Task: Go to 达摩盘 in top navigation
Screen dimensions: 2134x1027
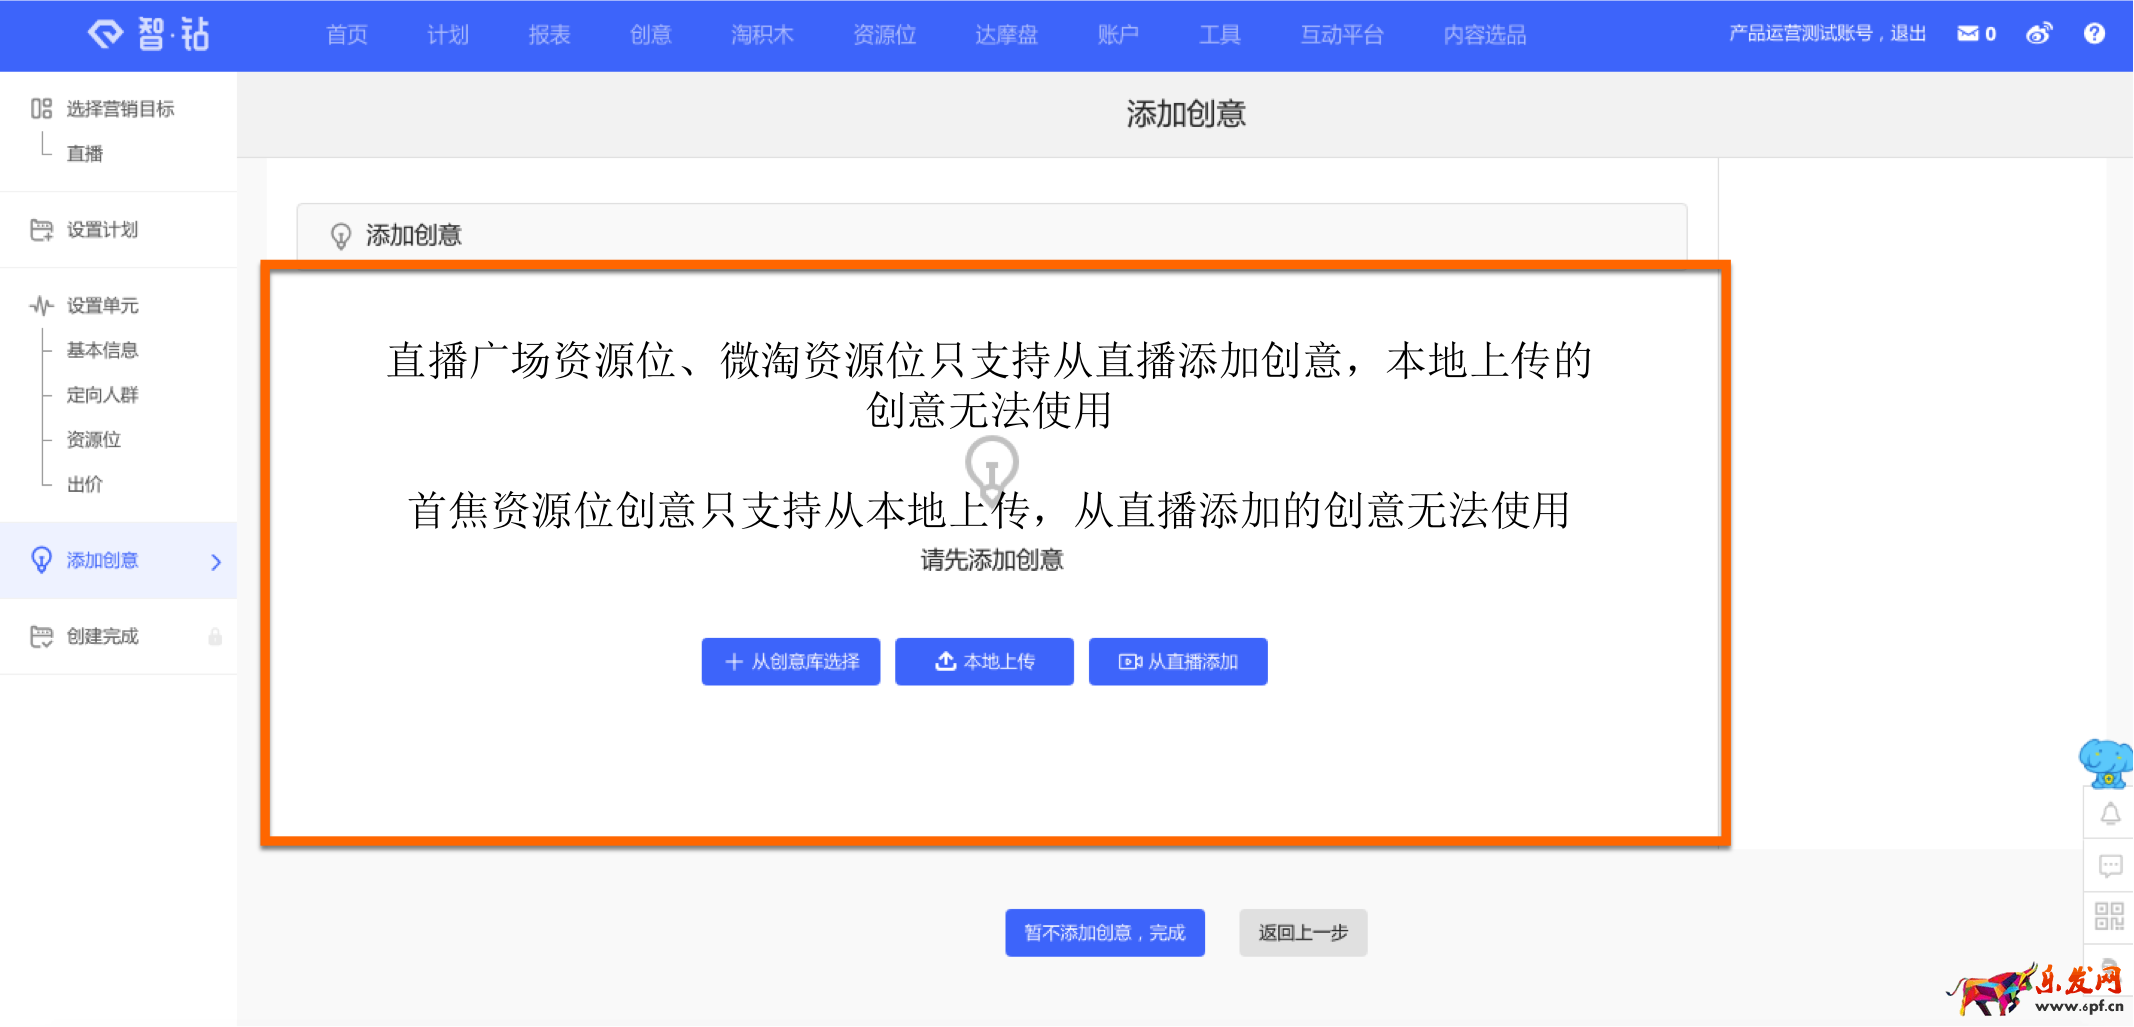Action: coord(1006,35)
